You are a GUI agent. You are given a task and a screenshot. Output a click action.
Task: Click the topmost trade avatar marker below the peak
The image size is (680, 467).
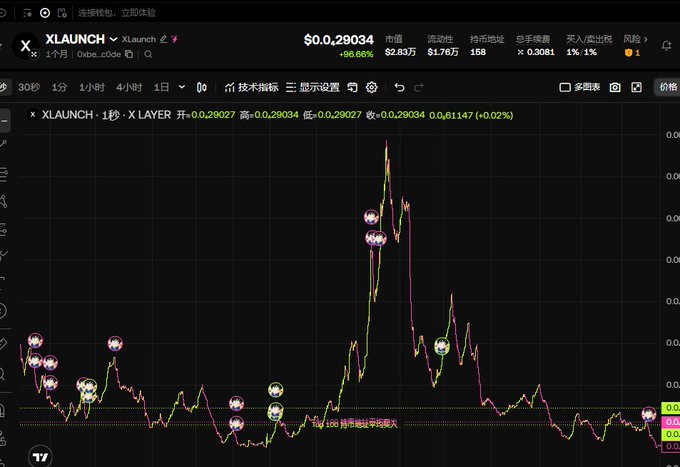point(371,217)
